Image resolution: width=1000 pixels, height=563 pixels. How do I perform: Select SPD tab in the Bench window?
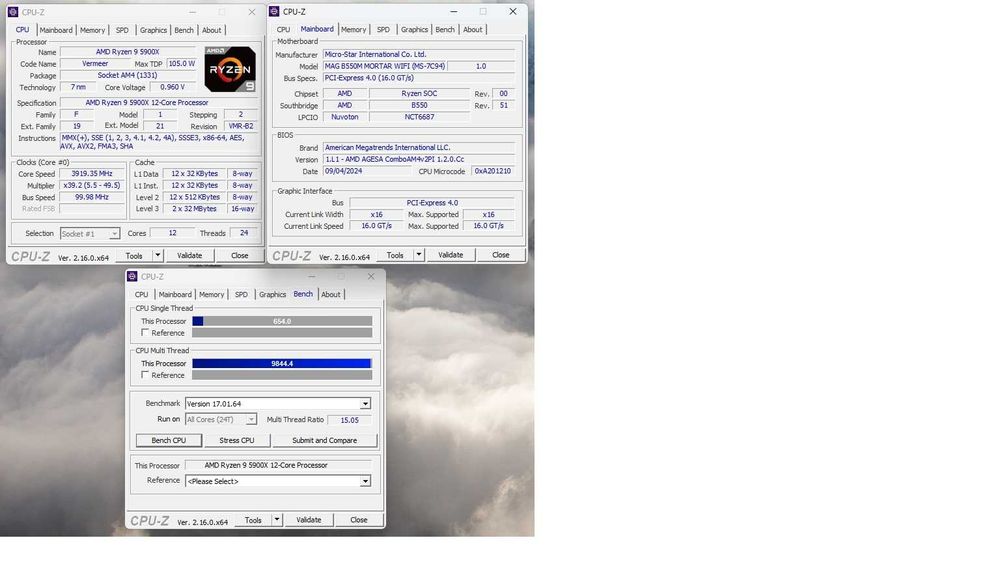tap(241, 295)
